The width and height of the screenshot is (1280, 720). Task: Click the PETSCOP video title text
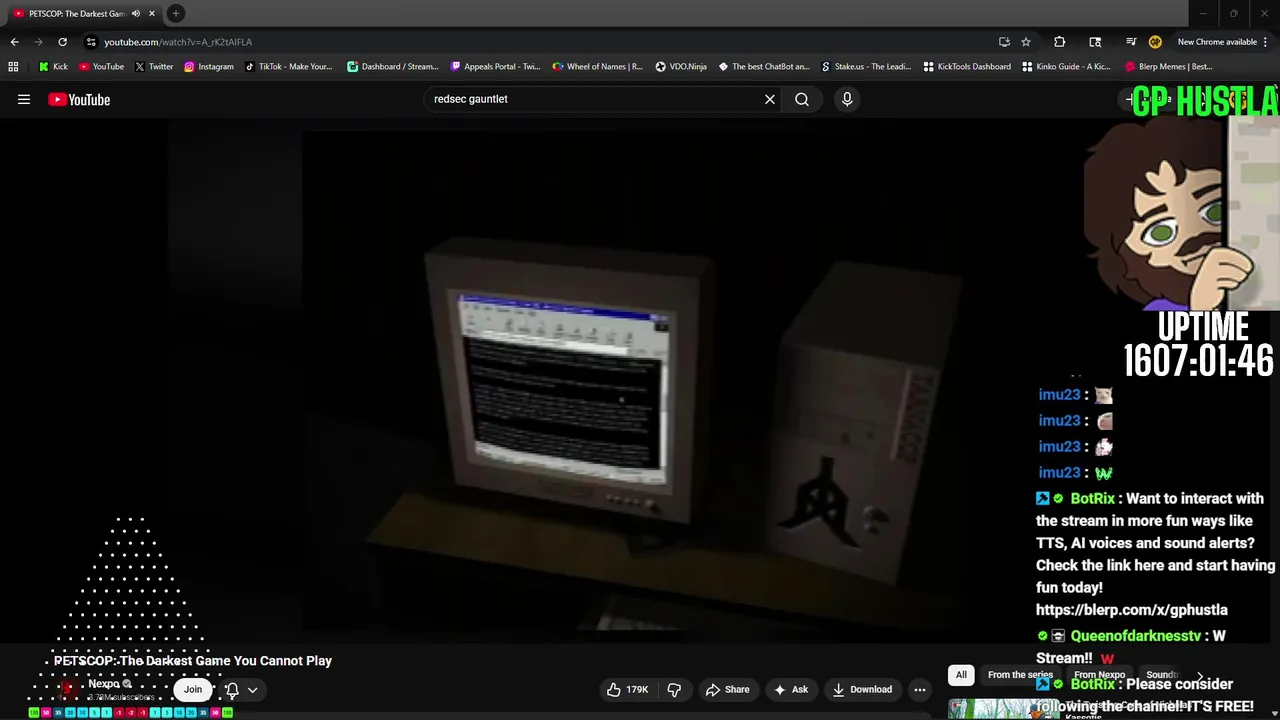coord(193,661)
